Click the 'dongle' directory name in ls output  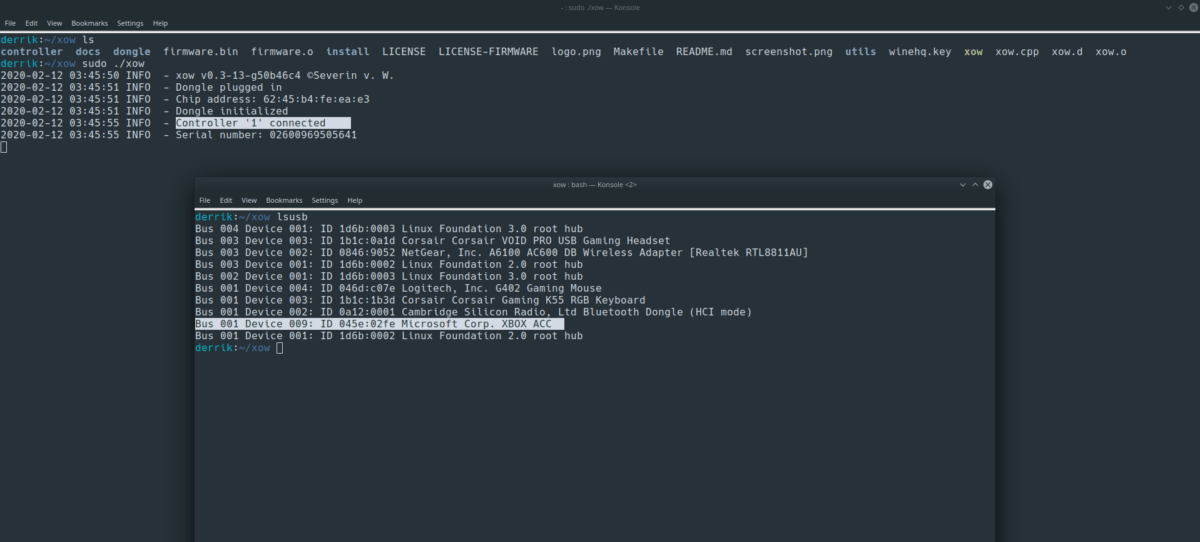(x=133, y=51)
